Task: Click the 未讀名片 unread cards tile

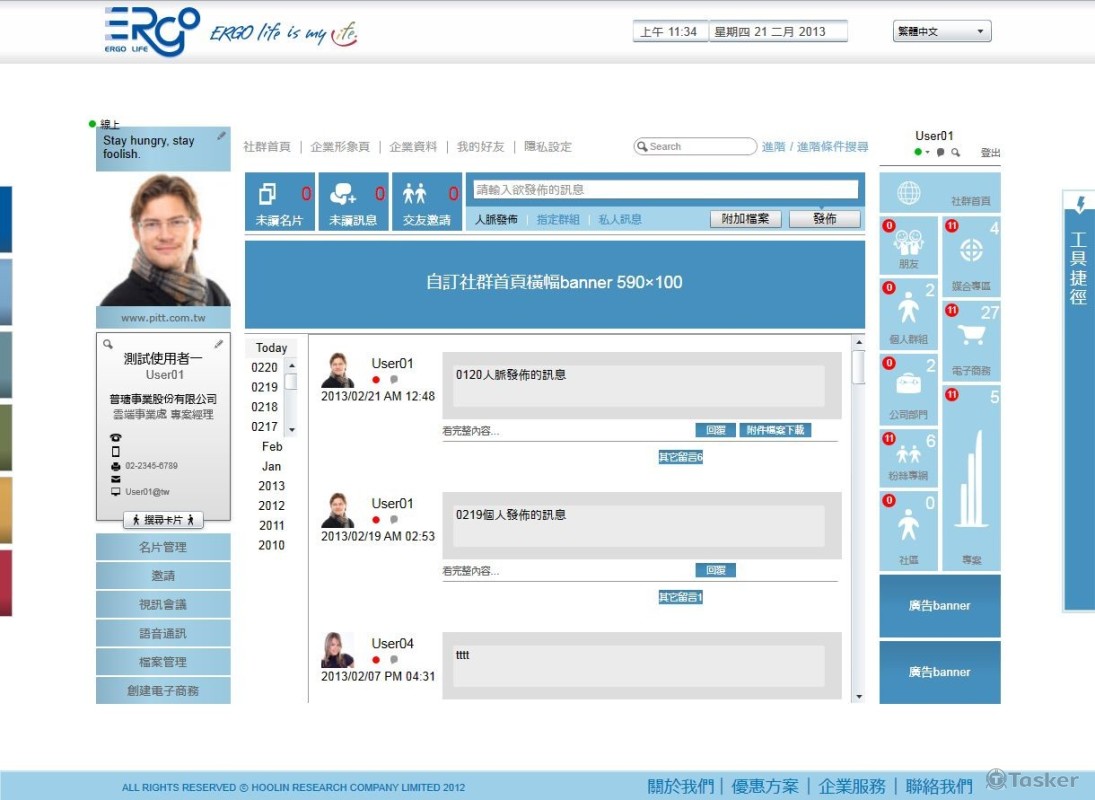Action: click(279, 202)
